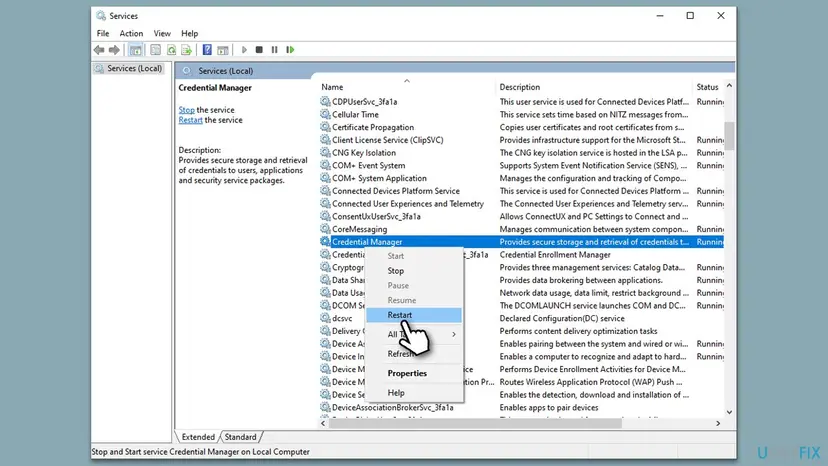Click the horizontal scrollbar thumb
The width and height of the screenshot is (828, 466).
(x=475, y=423)
